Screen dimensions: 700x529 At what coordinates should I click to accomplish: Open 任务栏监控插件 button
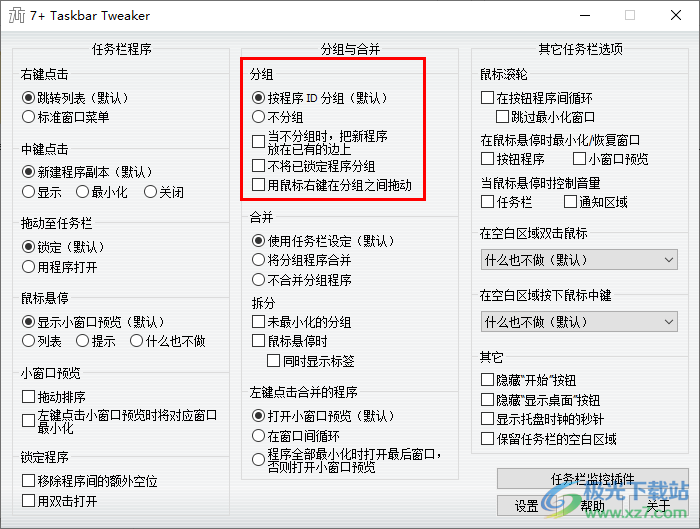tap(593, 479)
